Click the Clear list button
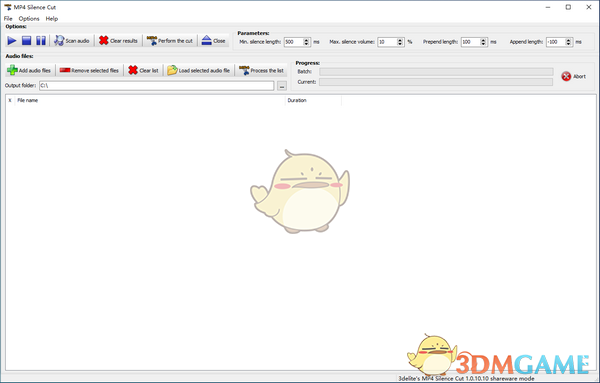Viewport: 600px width, 383px height. [143, 70]
